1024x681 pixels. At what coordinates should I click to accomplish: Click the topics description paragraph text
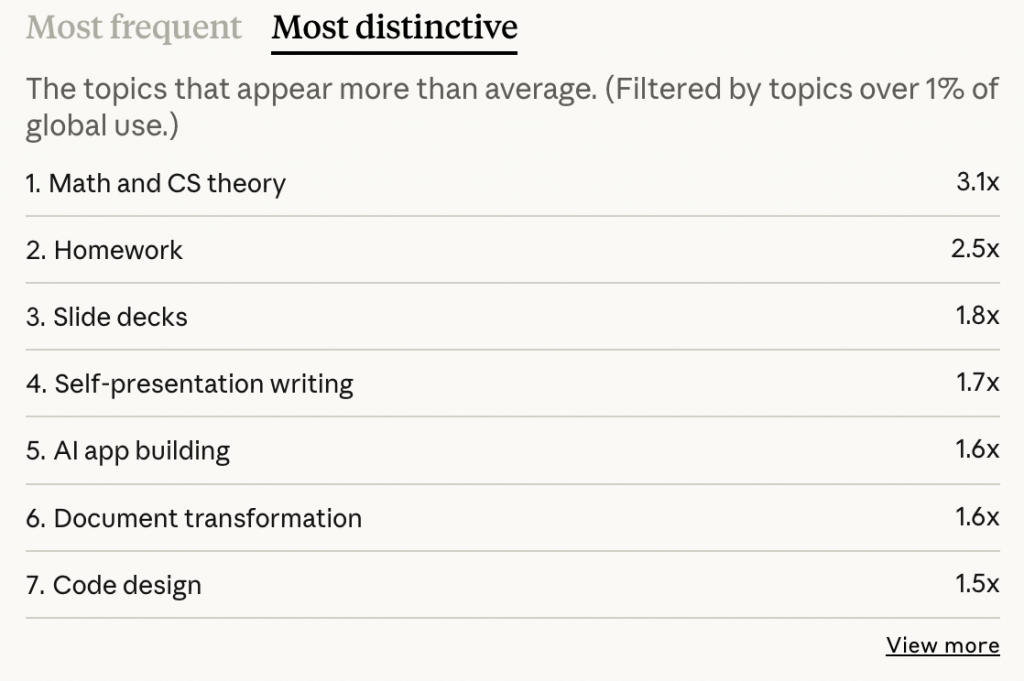pyautogui.click(x=513, y=107)
